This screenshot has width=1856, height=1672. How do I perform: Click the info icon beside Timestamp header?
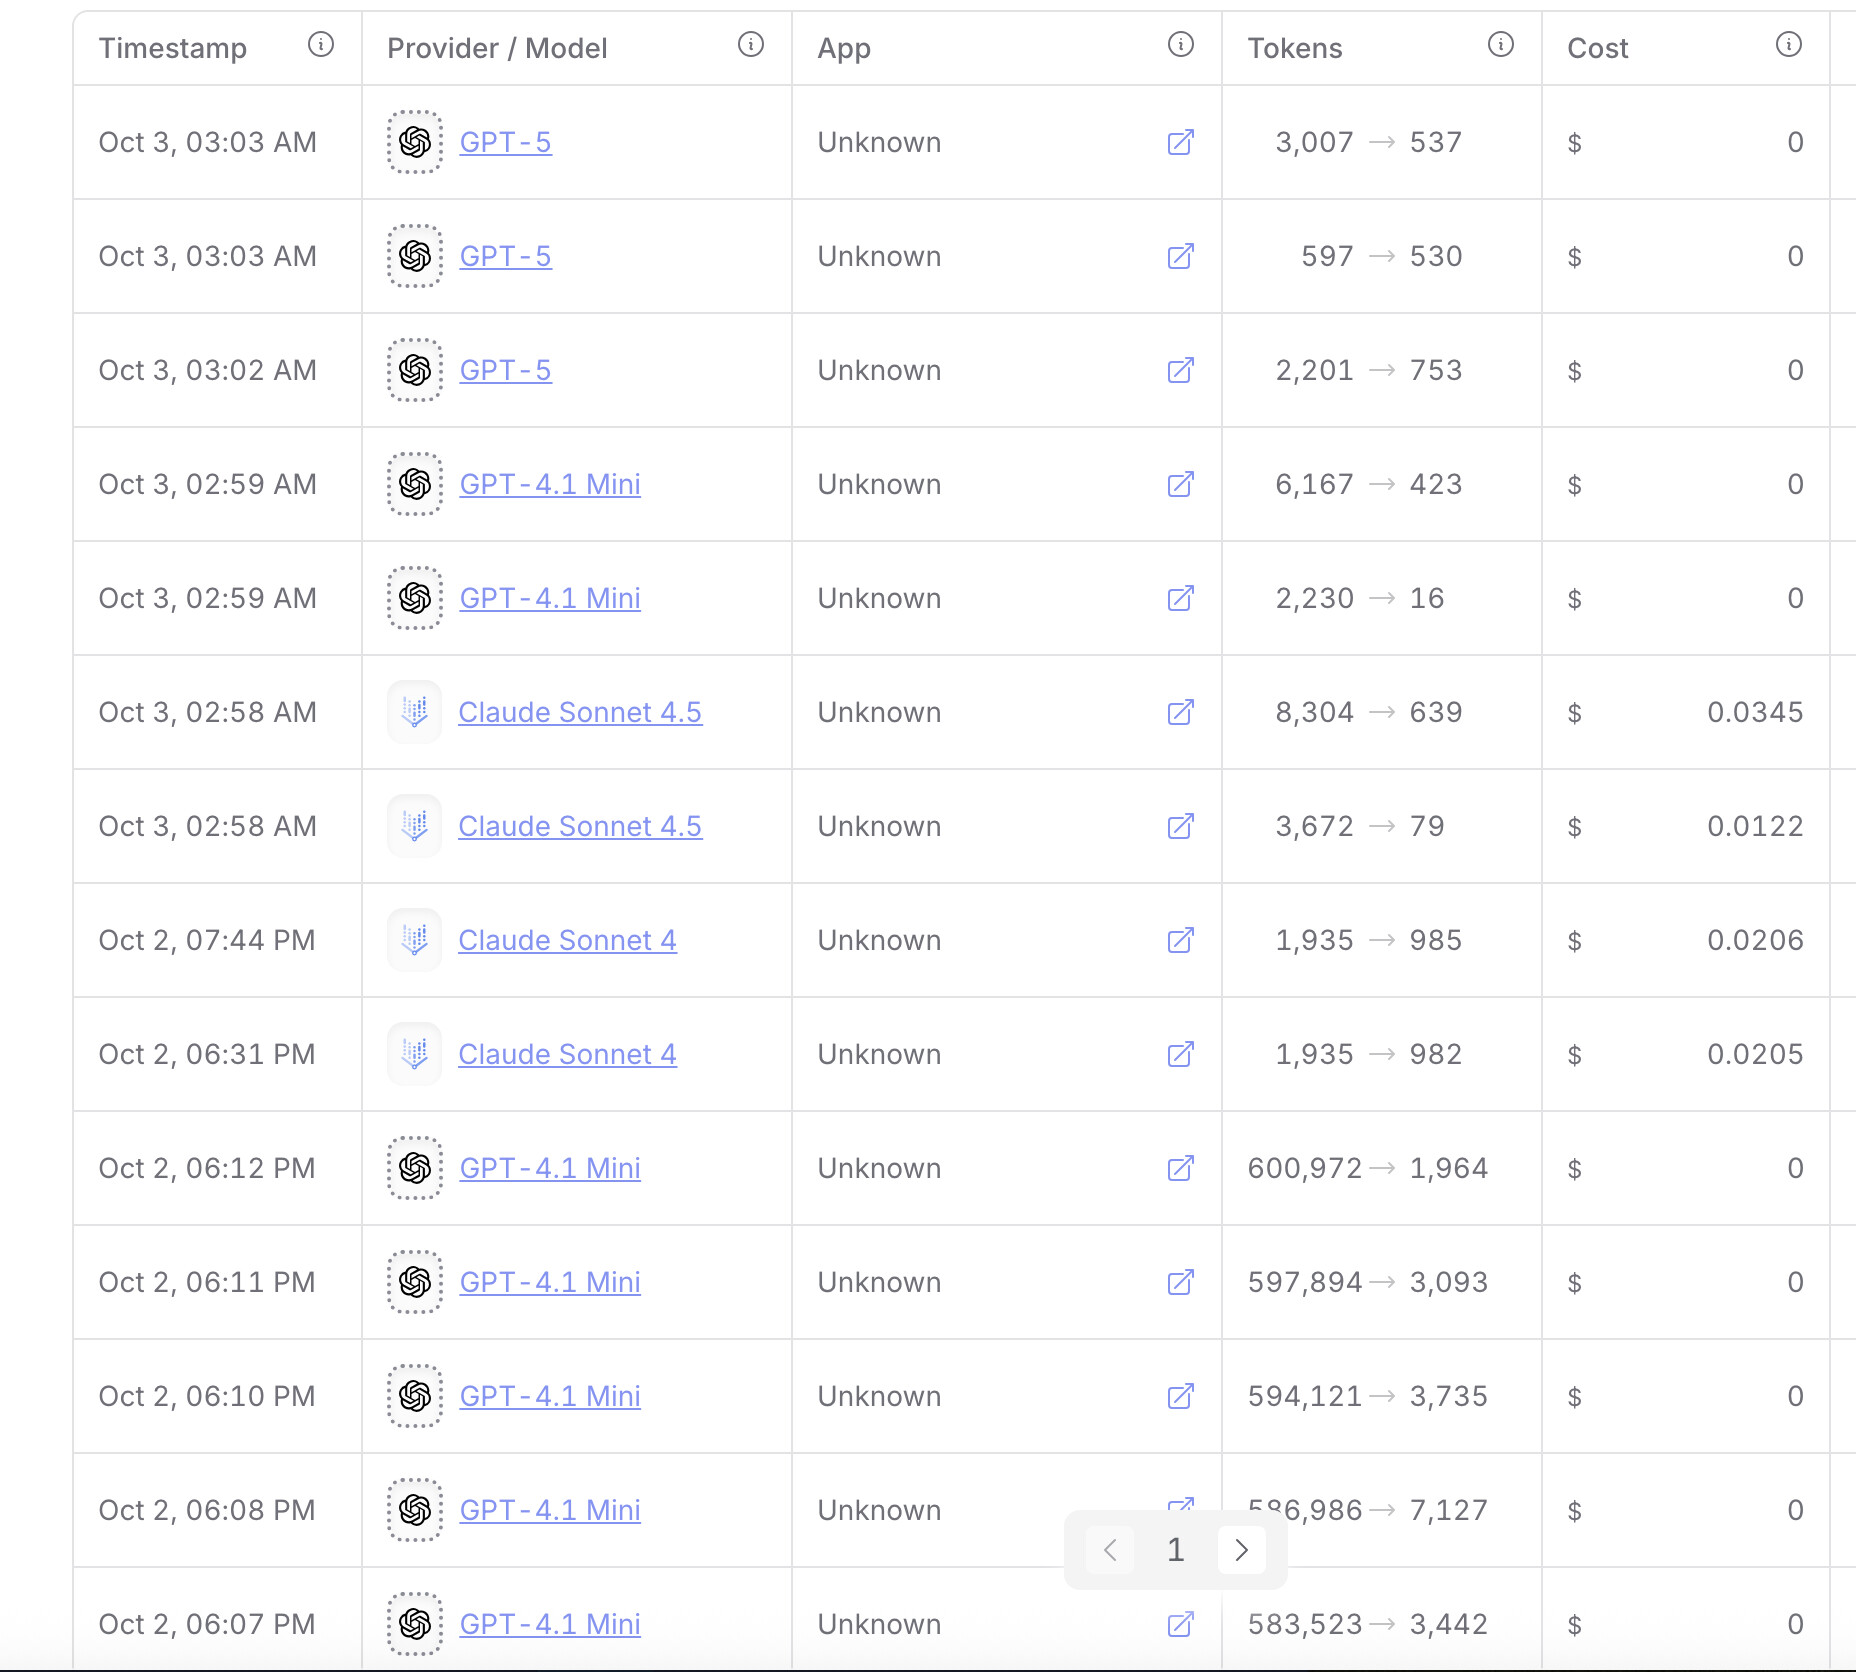(320, 45)
